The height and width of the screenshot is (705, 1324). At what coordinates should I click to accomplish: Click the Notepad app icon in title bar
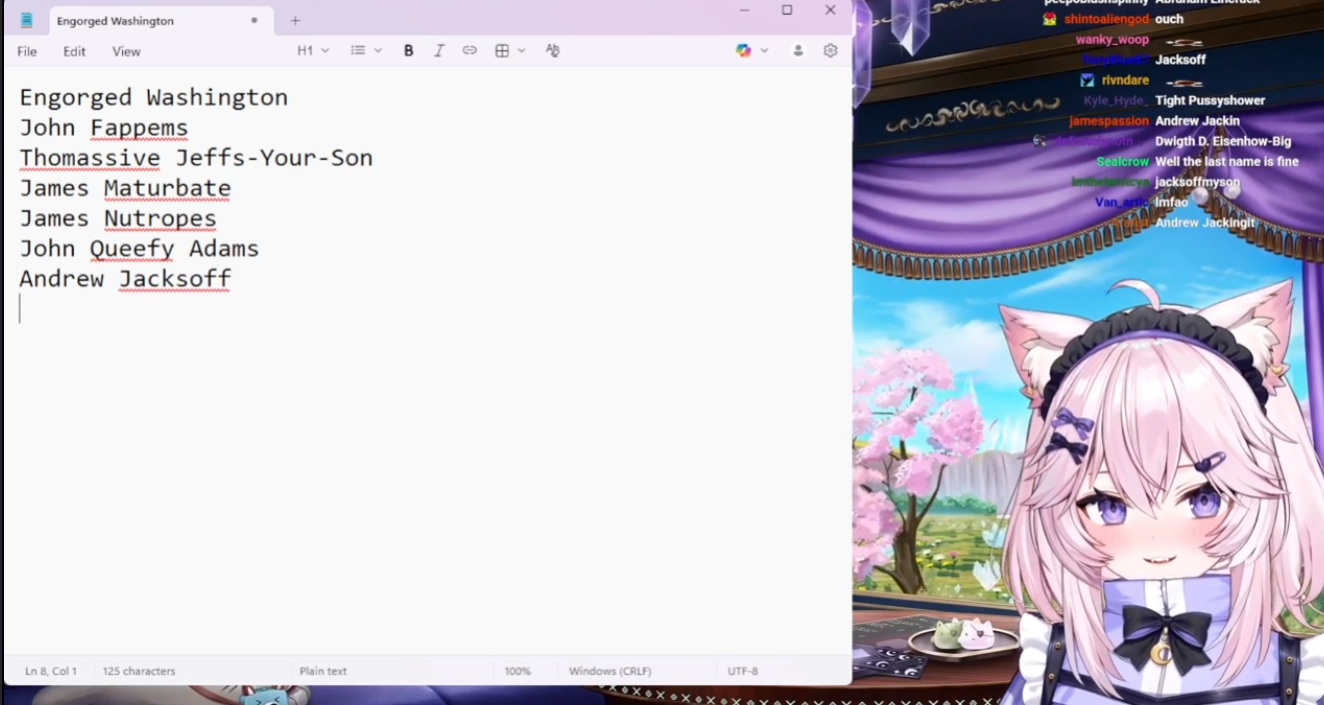point(27,20)
